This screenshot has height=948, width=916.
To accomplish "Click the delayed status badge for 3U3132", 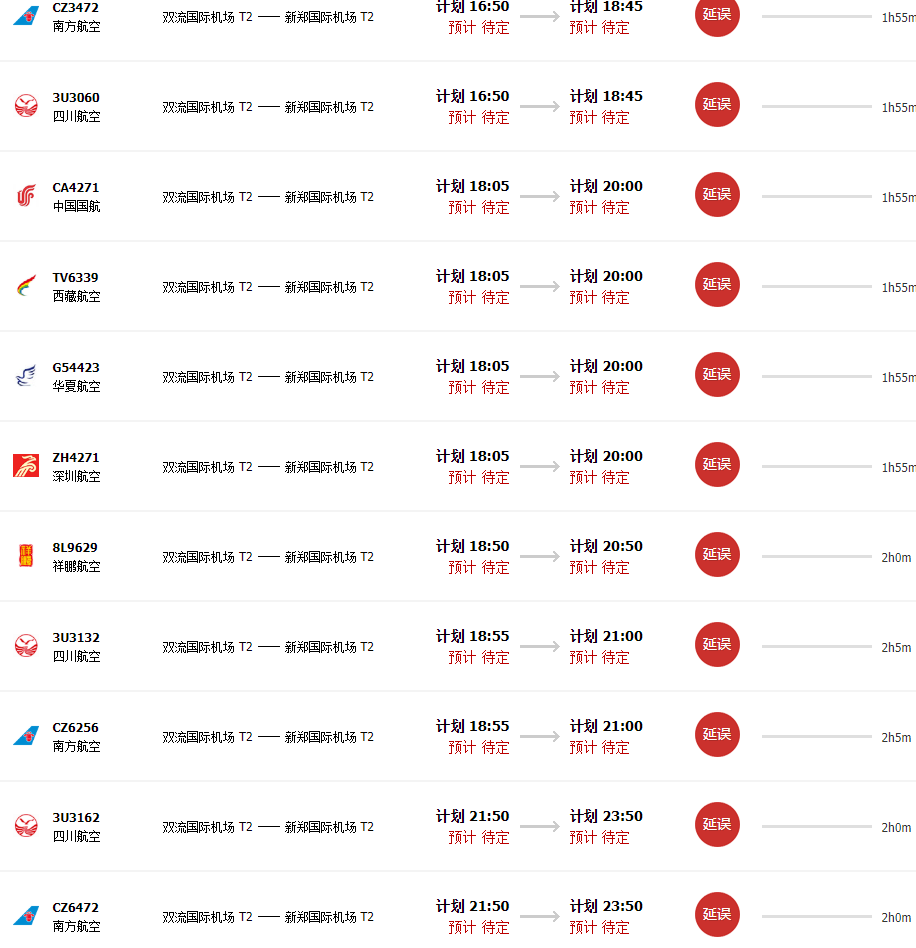I will (717, 644).
